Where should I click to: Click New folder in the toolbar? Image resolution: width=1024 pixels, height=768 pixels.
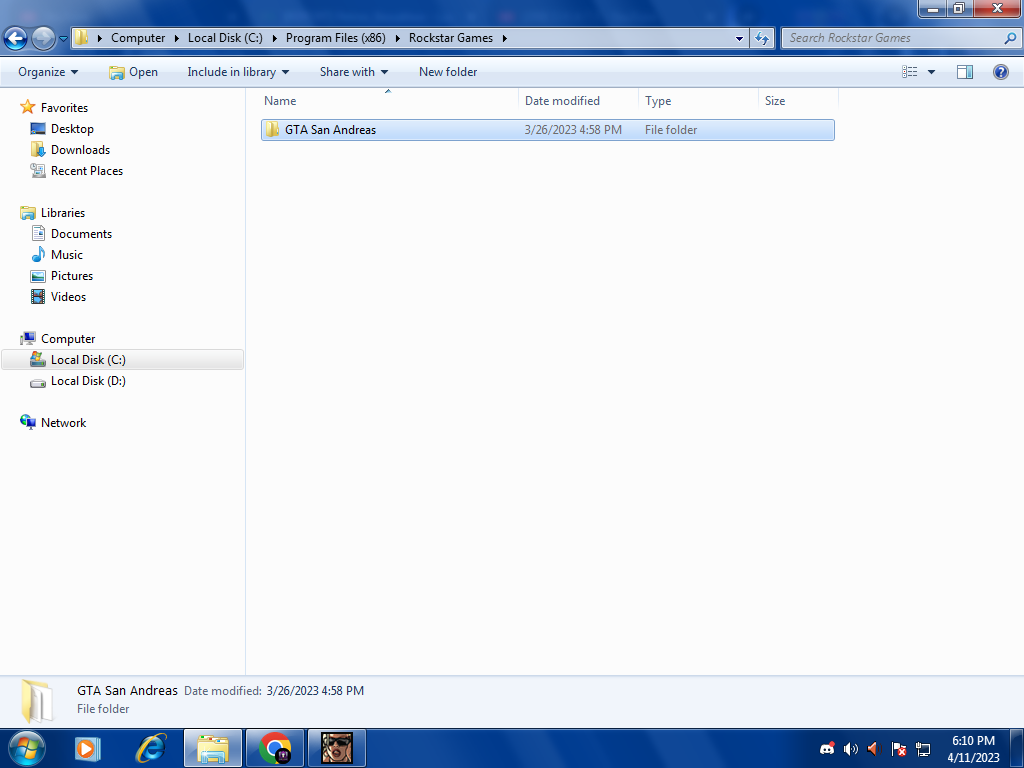point(448,72)
